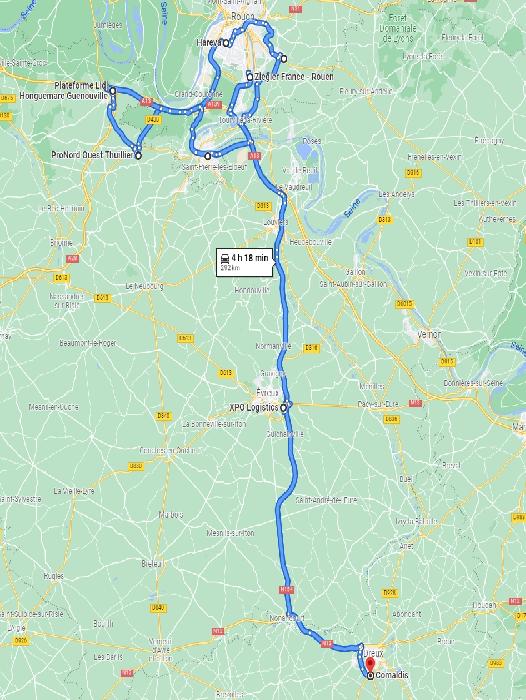
Task: Select the Pacy-sur-Eure town label
Action: point(378,404)
